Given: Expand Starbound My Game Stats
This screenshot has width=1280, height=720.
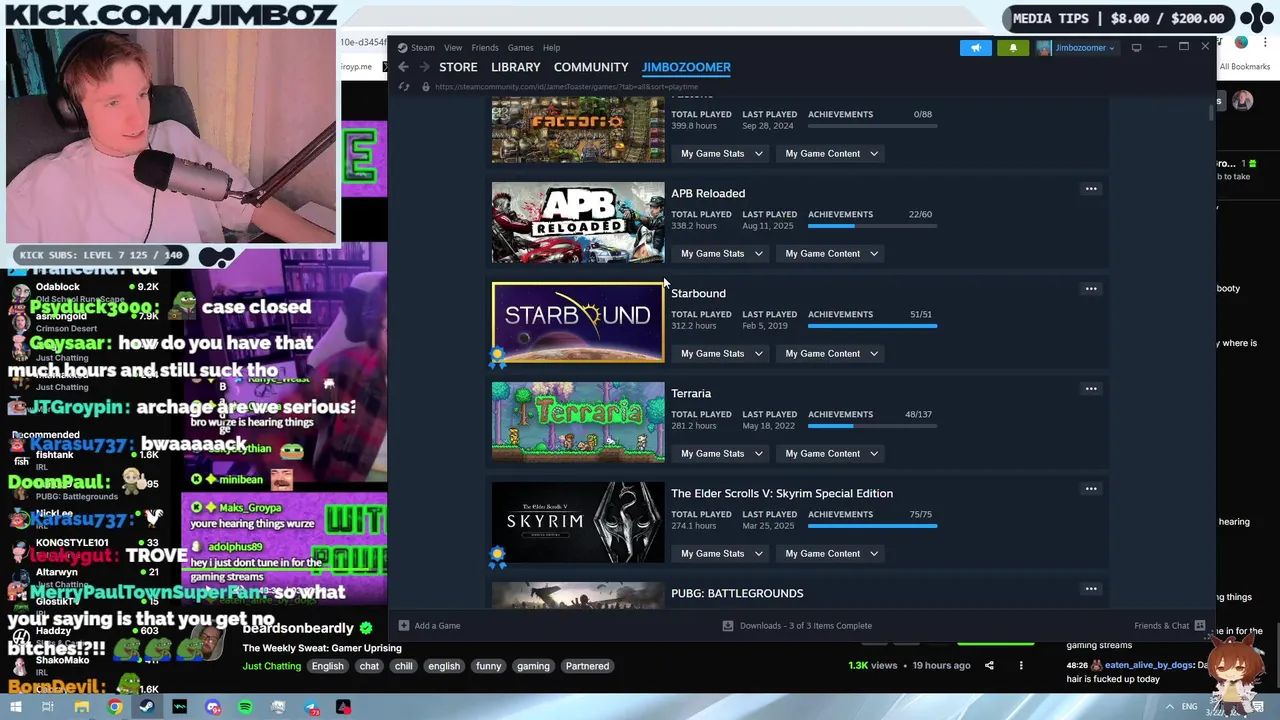Looking at the screenshot, I should [x=721, y=353].
